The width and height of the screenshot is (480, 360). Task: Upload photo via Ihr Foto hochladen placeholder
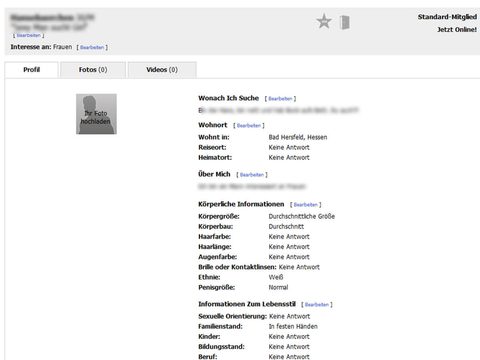point(96,114)
